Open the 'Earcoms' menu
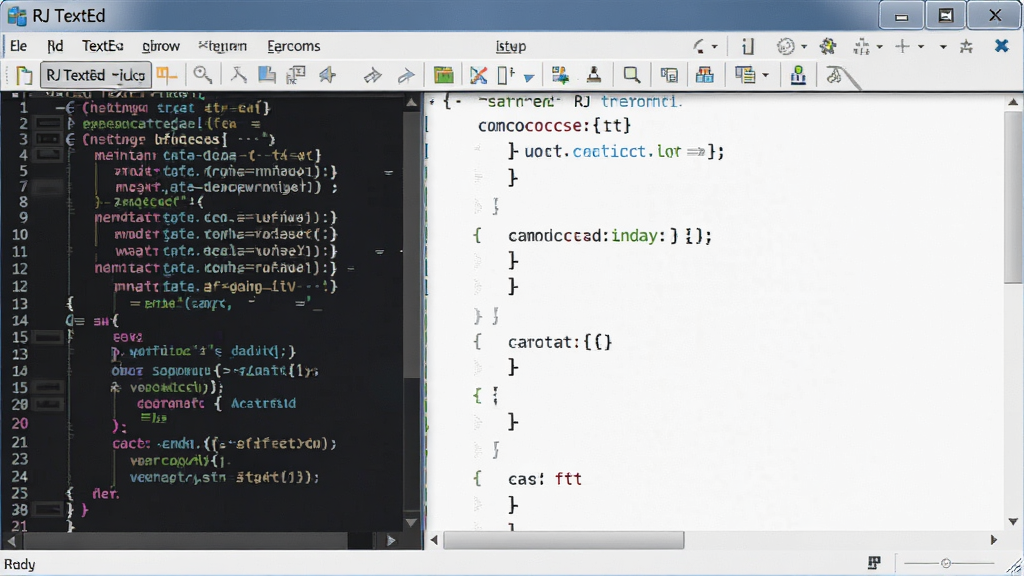The width and height of the screenshot is (1024, 576). (294, 46)
